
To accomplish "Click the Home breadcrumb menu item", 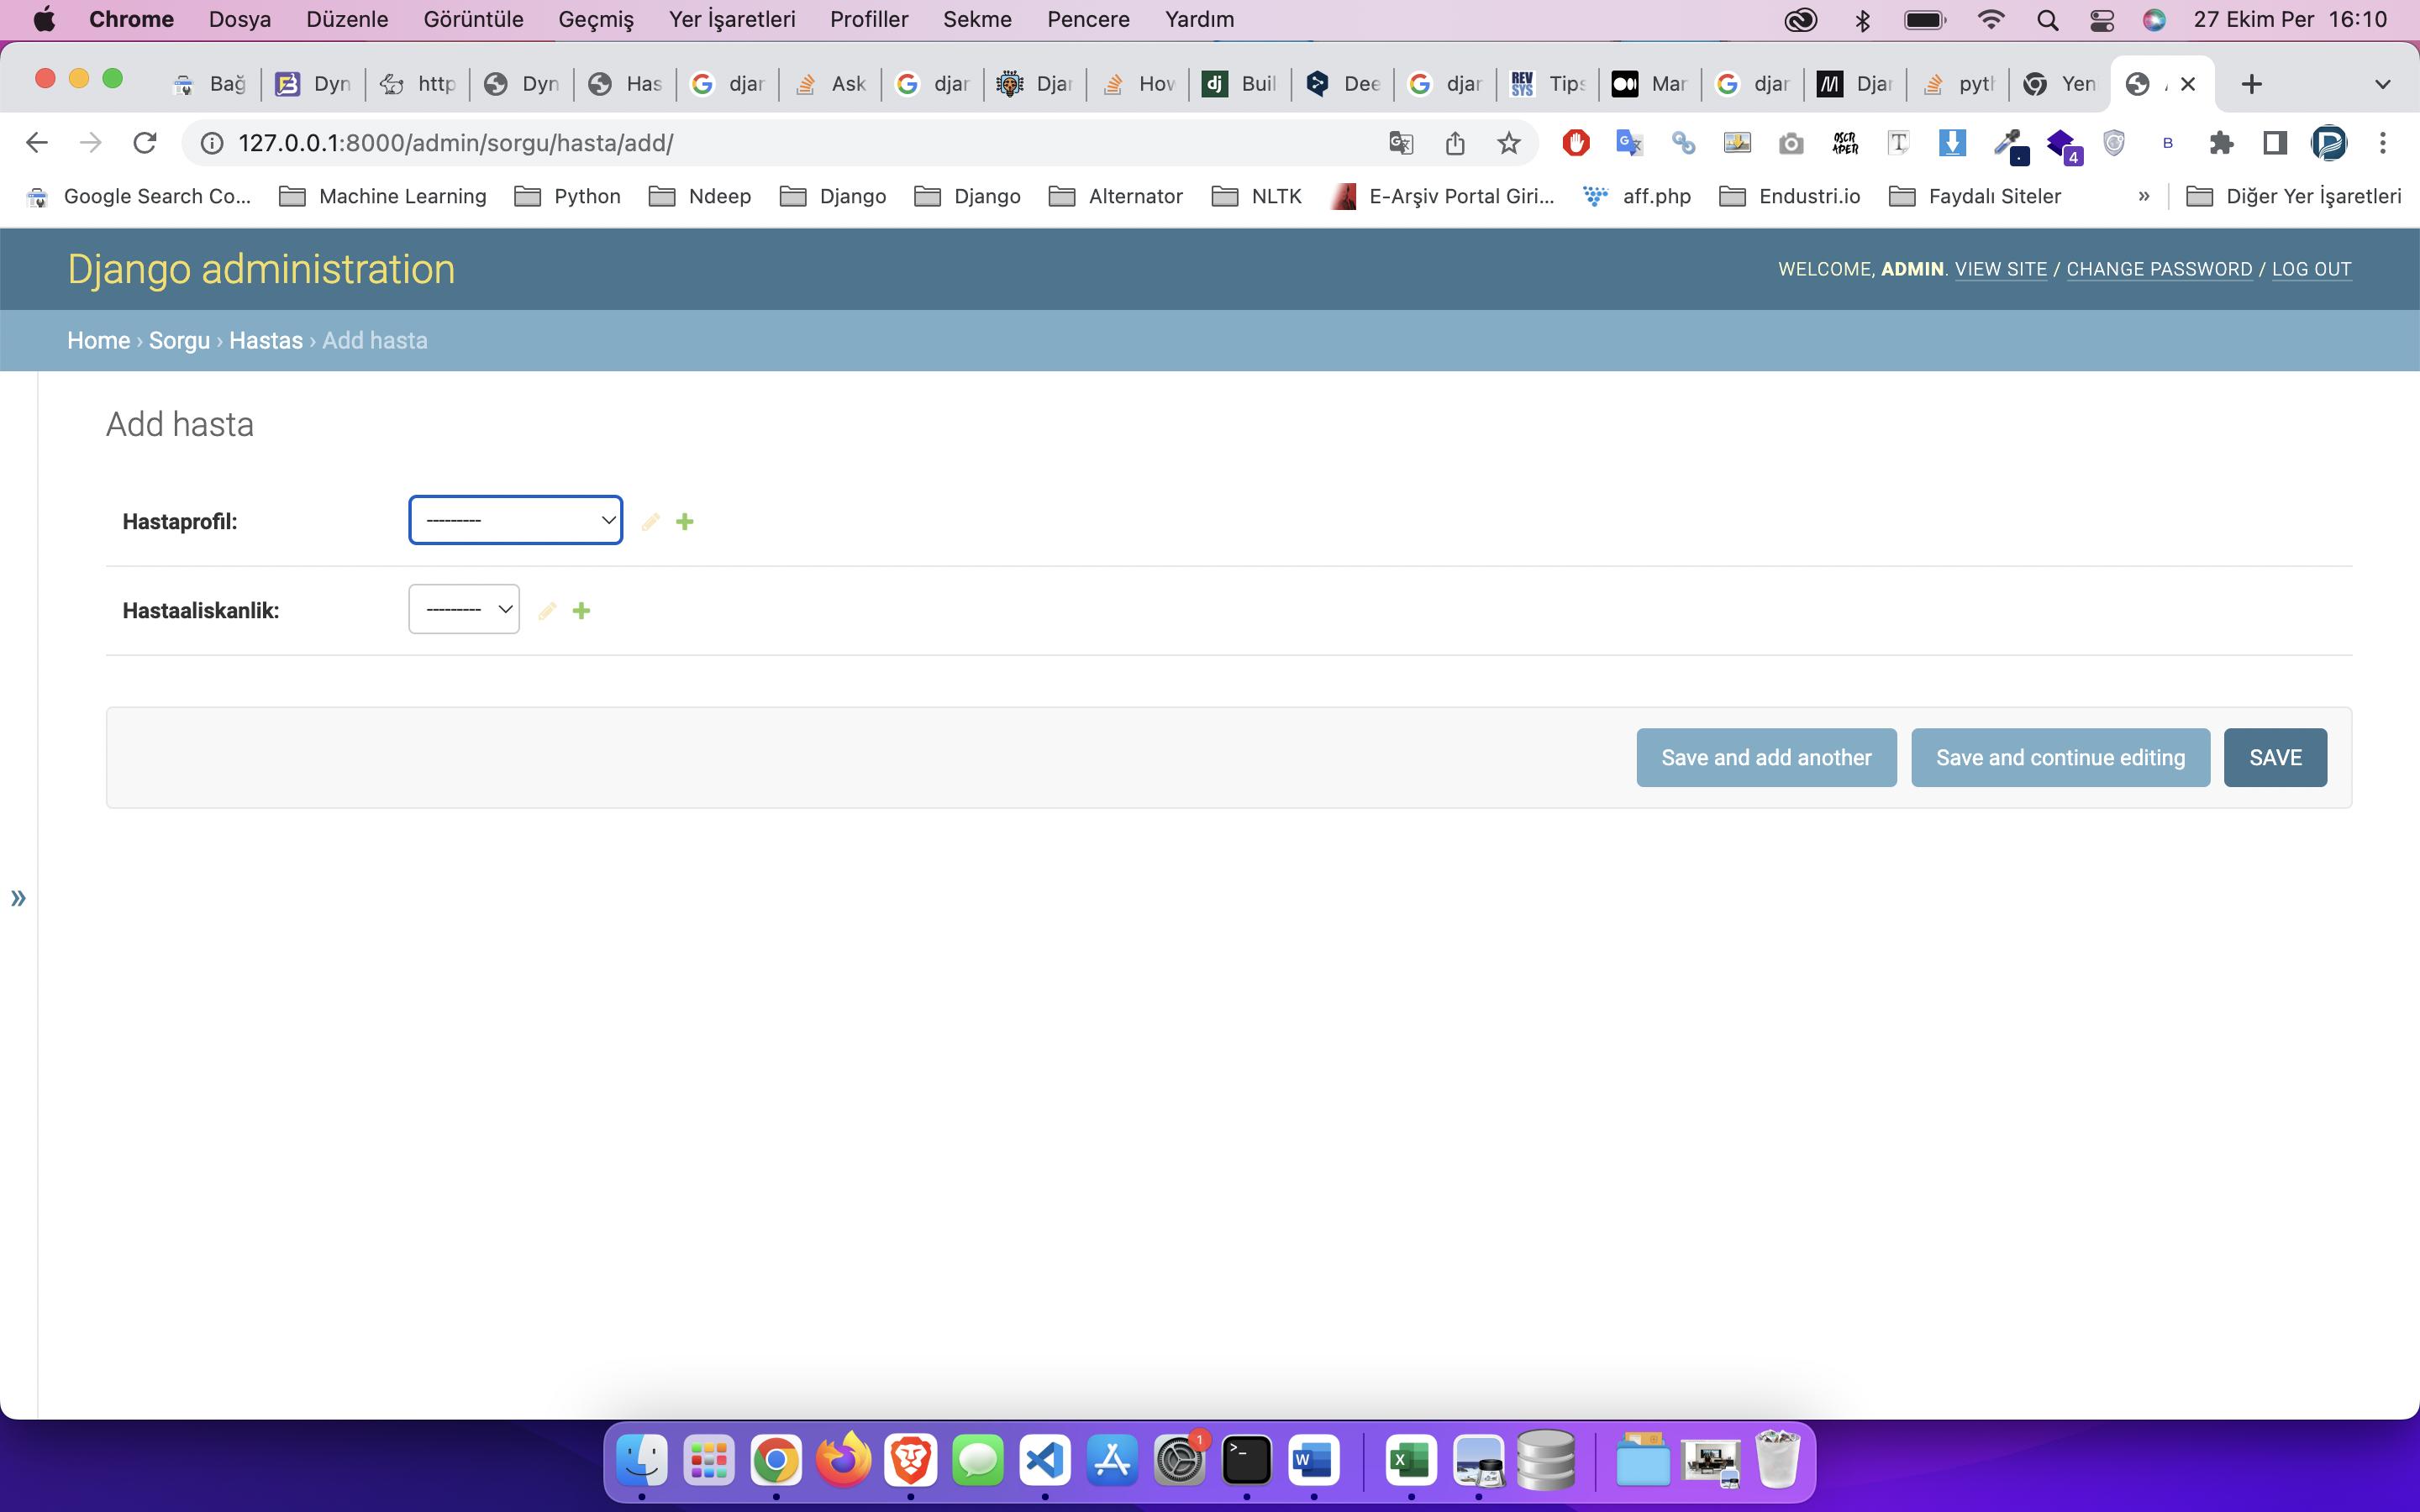I will (x=99, y=339).
